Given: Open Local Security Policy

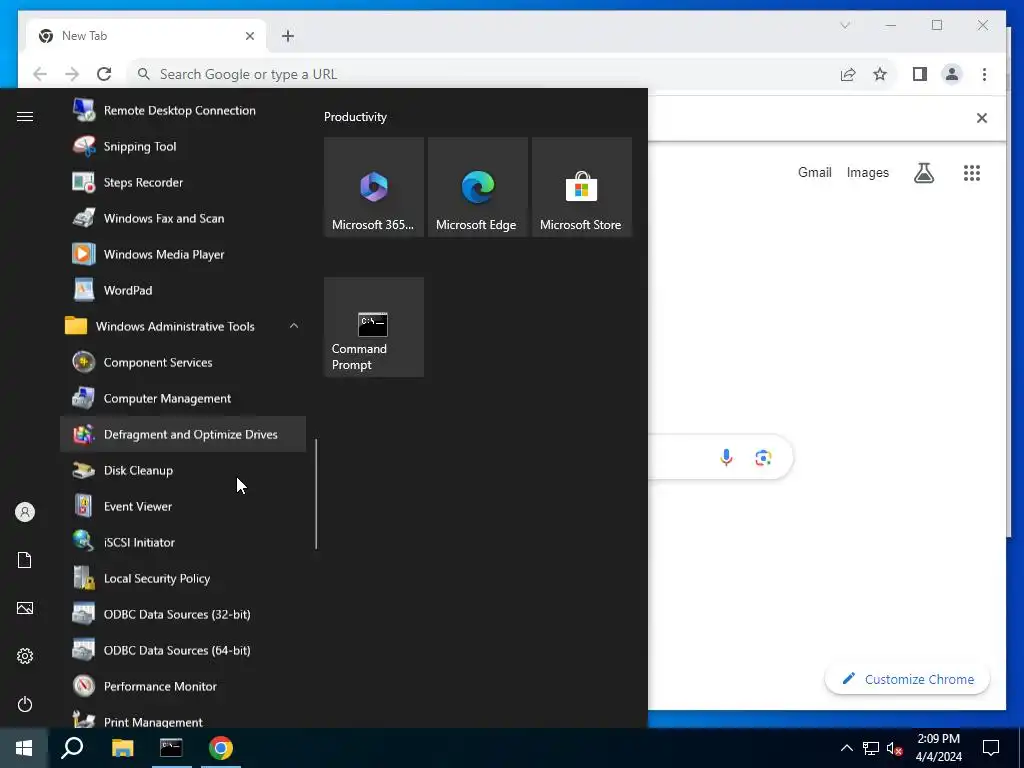Looking at the screenshot, I should click(x=183, y=578).
